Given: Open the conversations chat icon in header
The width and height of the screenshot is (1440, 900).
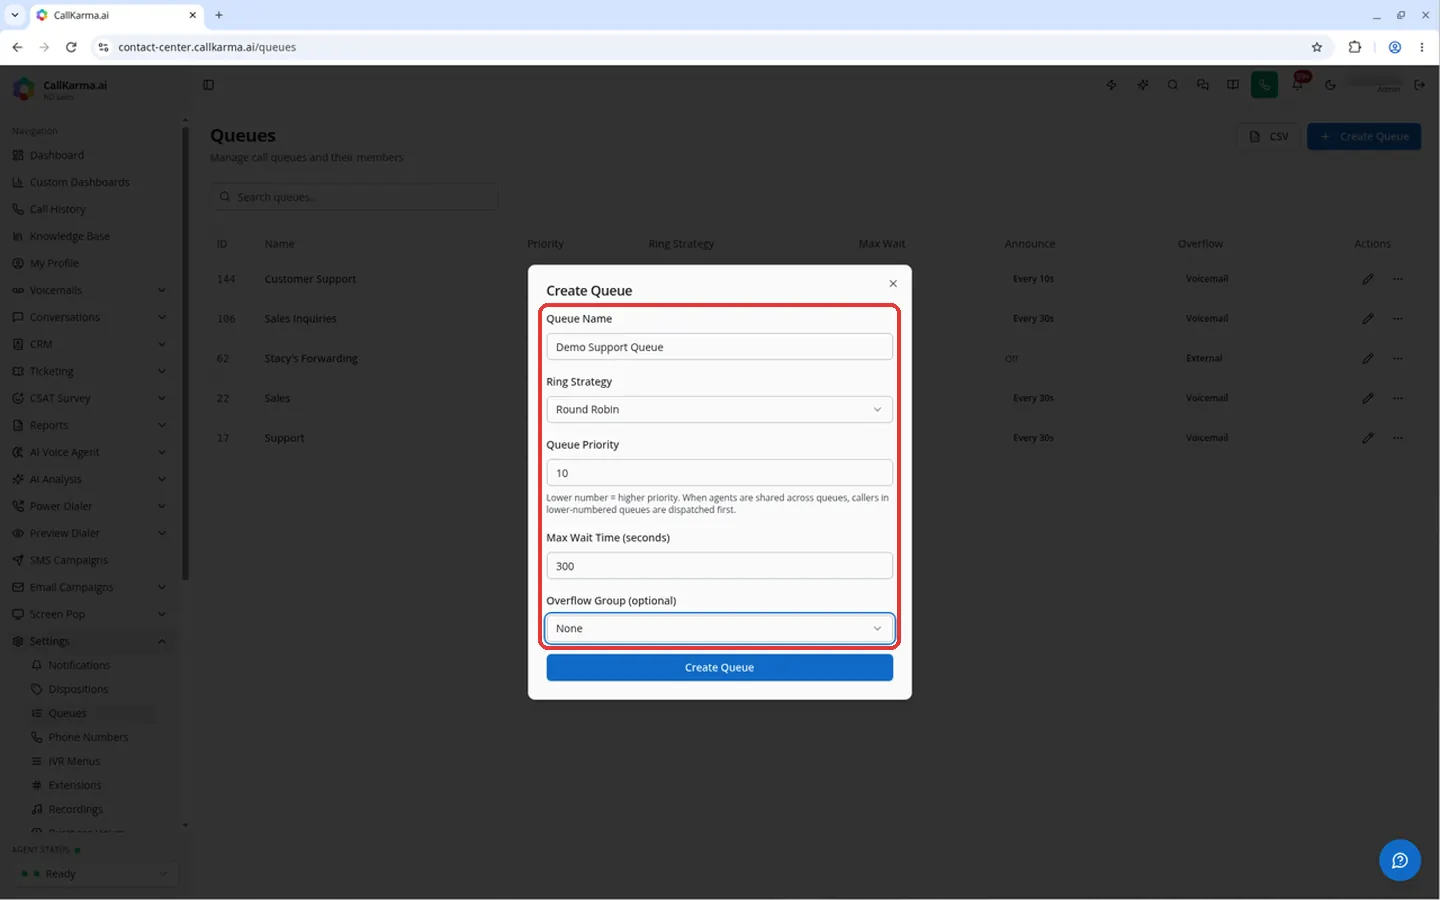Looking at the screenshot, I should (x=1203, y=85).
